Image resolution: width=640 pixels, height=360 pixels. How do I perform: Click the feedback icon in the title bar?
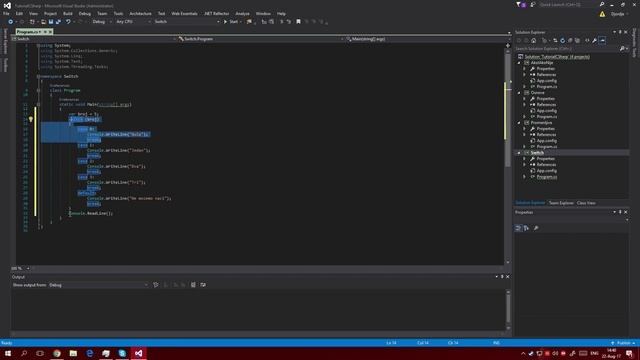[x=533, y=4]
